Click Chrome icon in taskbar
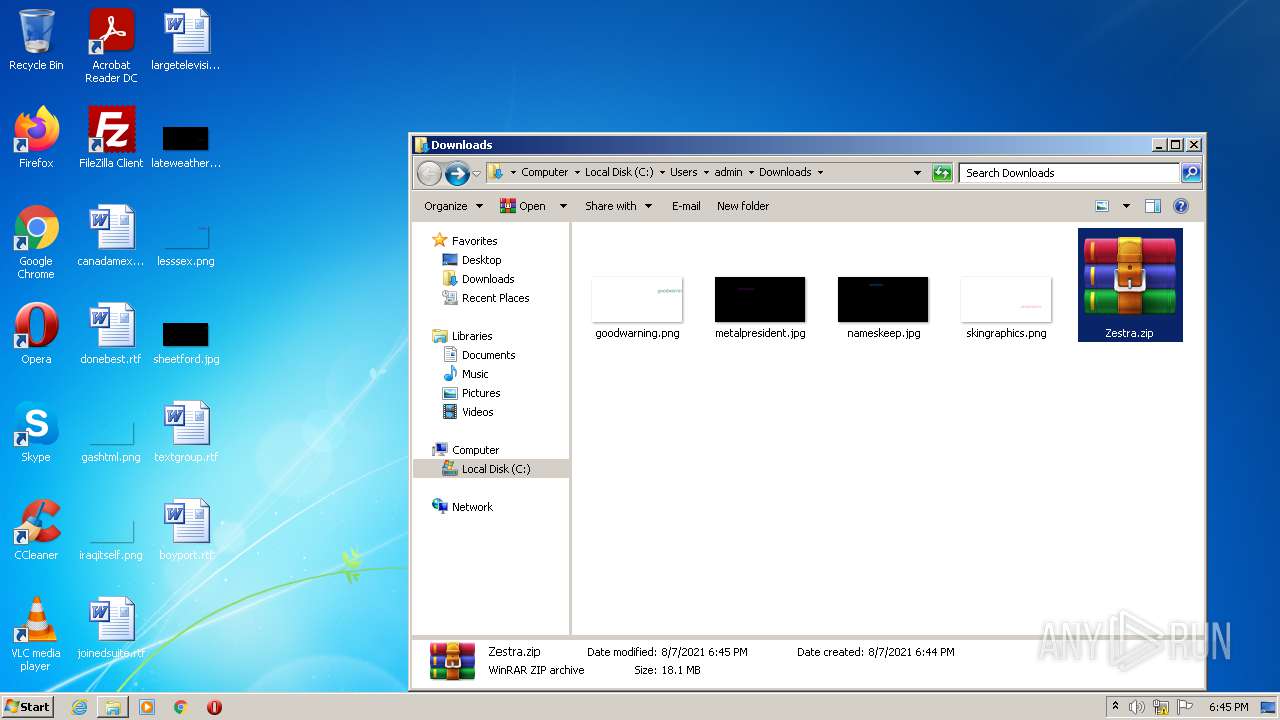The image size is (1280, 720). pyautogui.click(x=181, y=707)
